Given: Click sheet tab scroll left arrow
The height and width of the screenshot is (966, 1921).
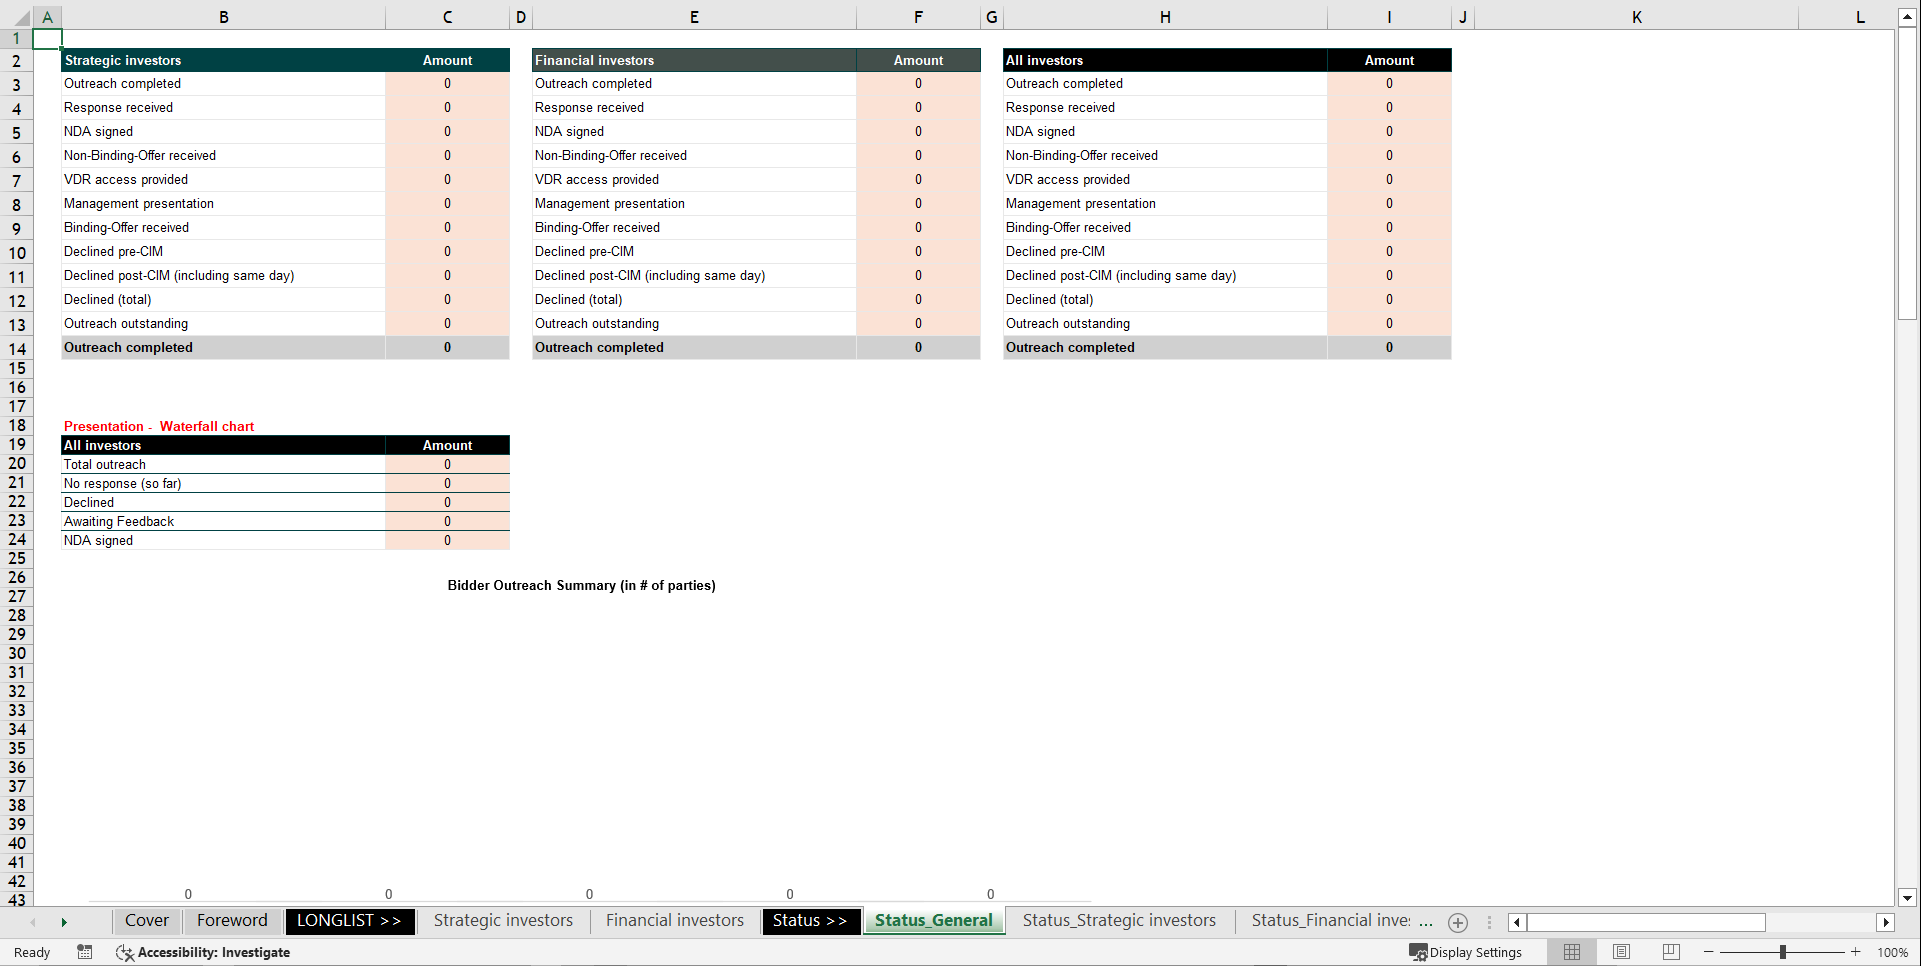Looking at the screenshot, I should [x=33, y=922].
